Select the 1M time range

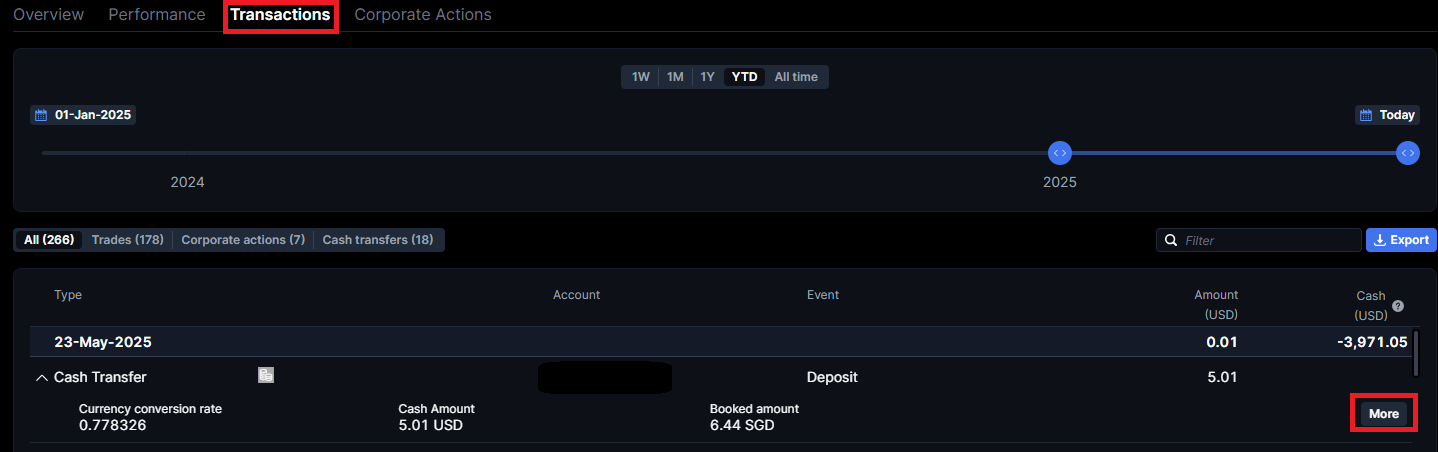click(675, 77)
